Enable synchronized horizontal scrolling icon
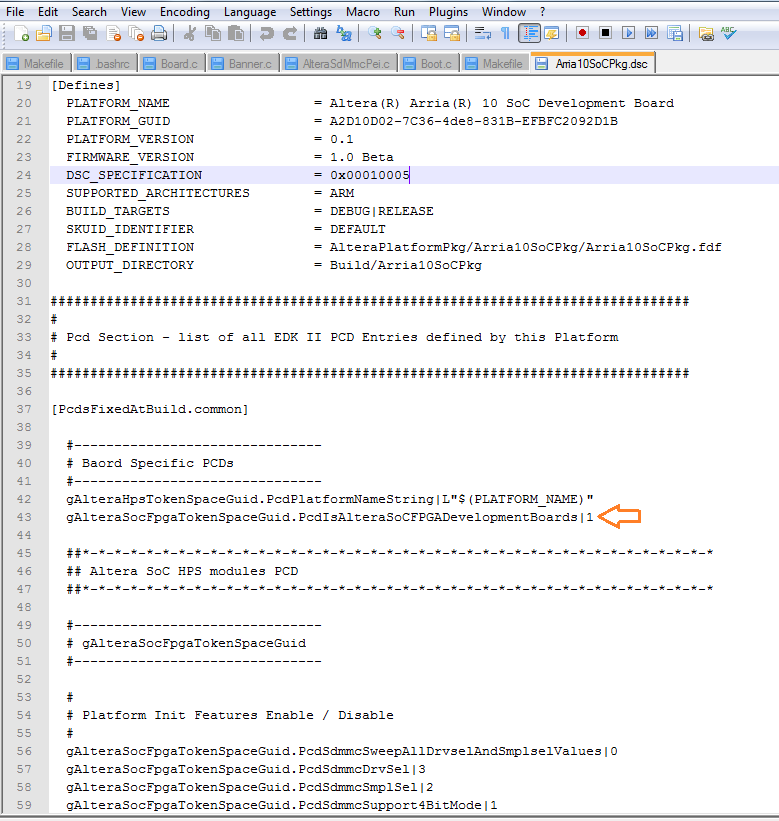Image resolution: width=779 pixels, height=821 pixels. click(x=451, y=34)
